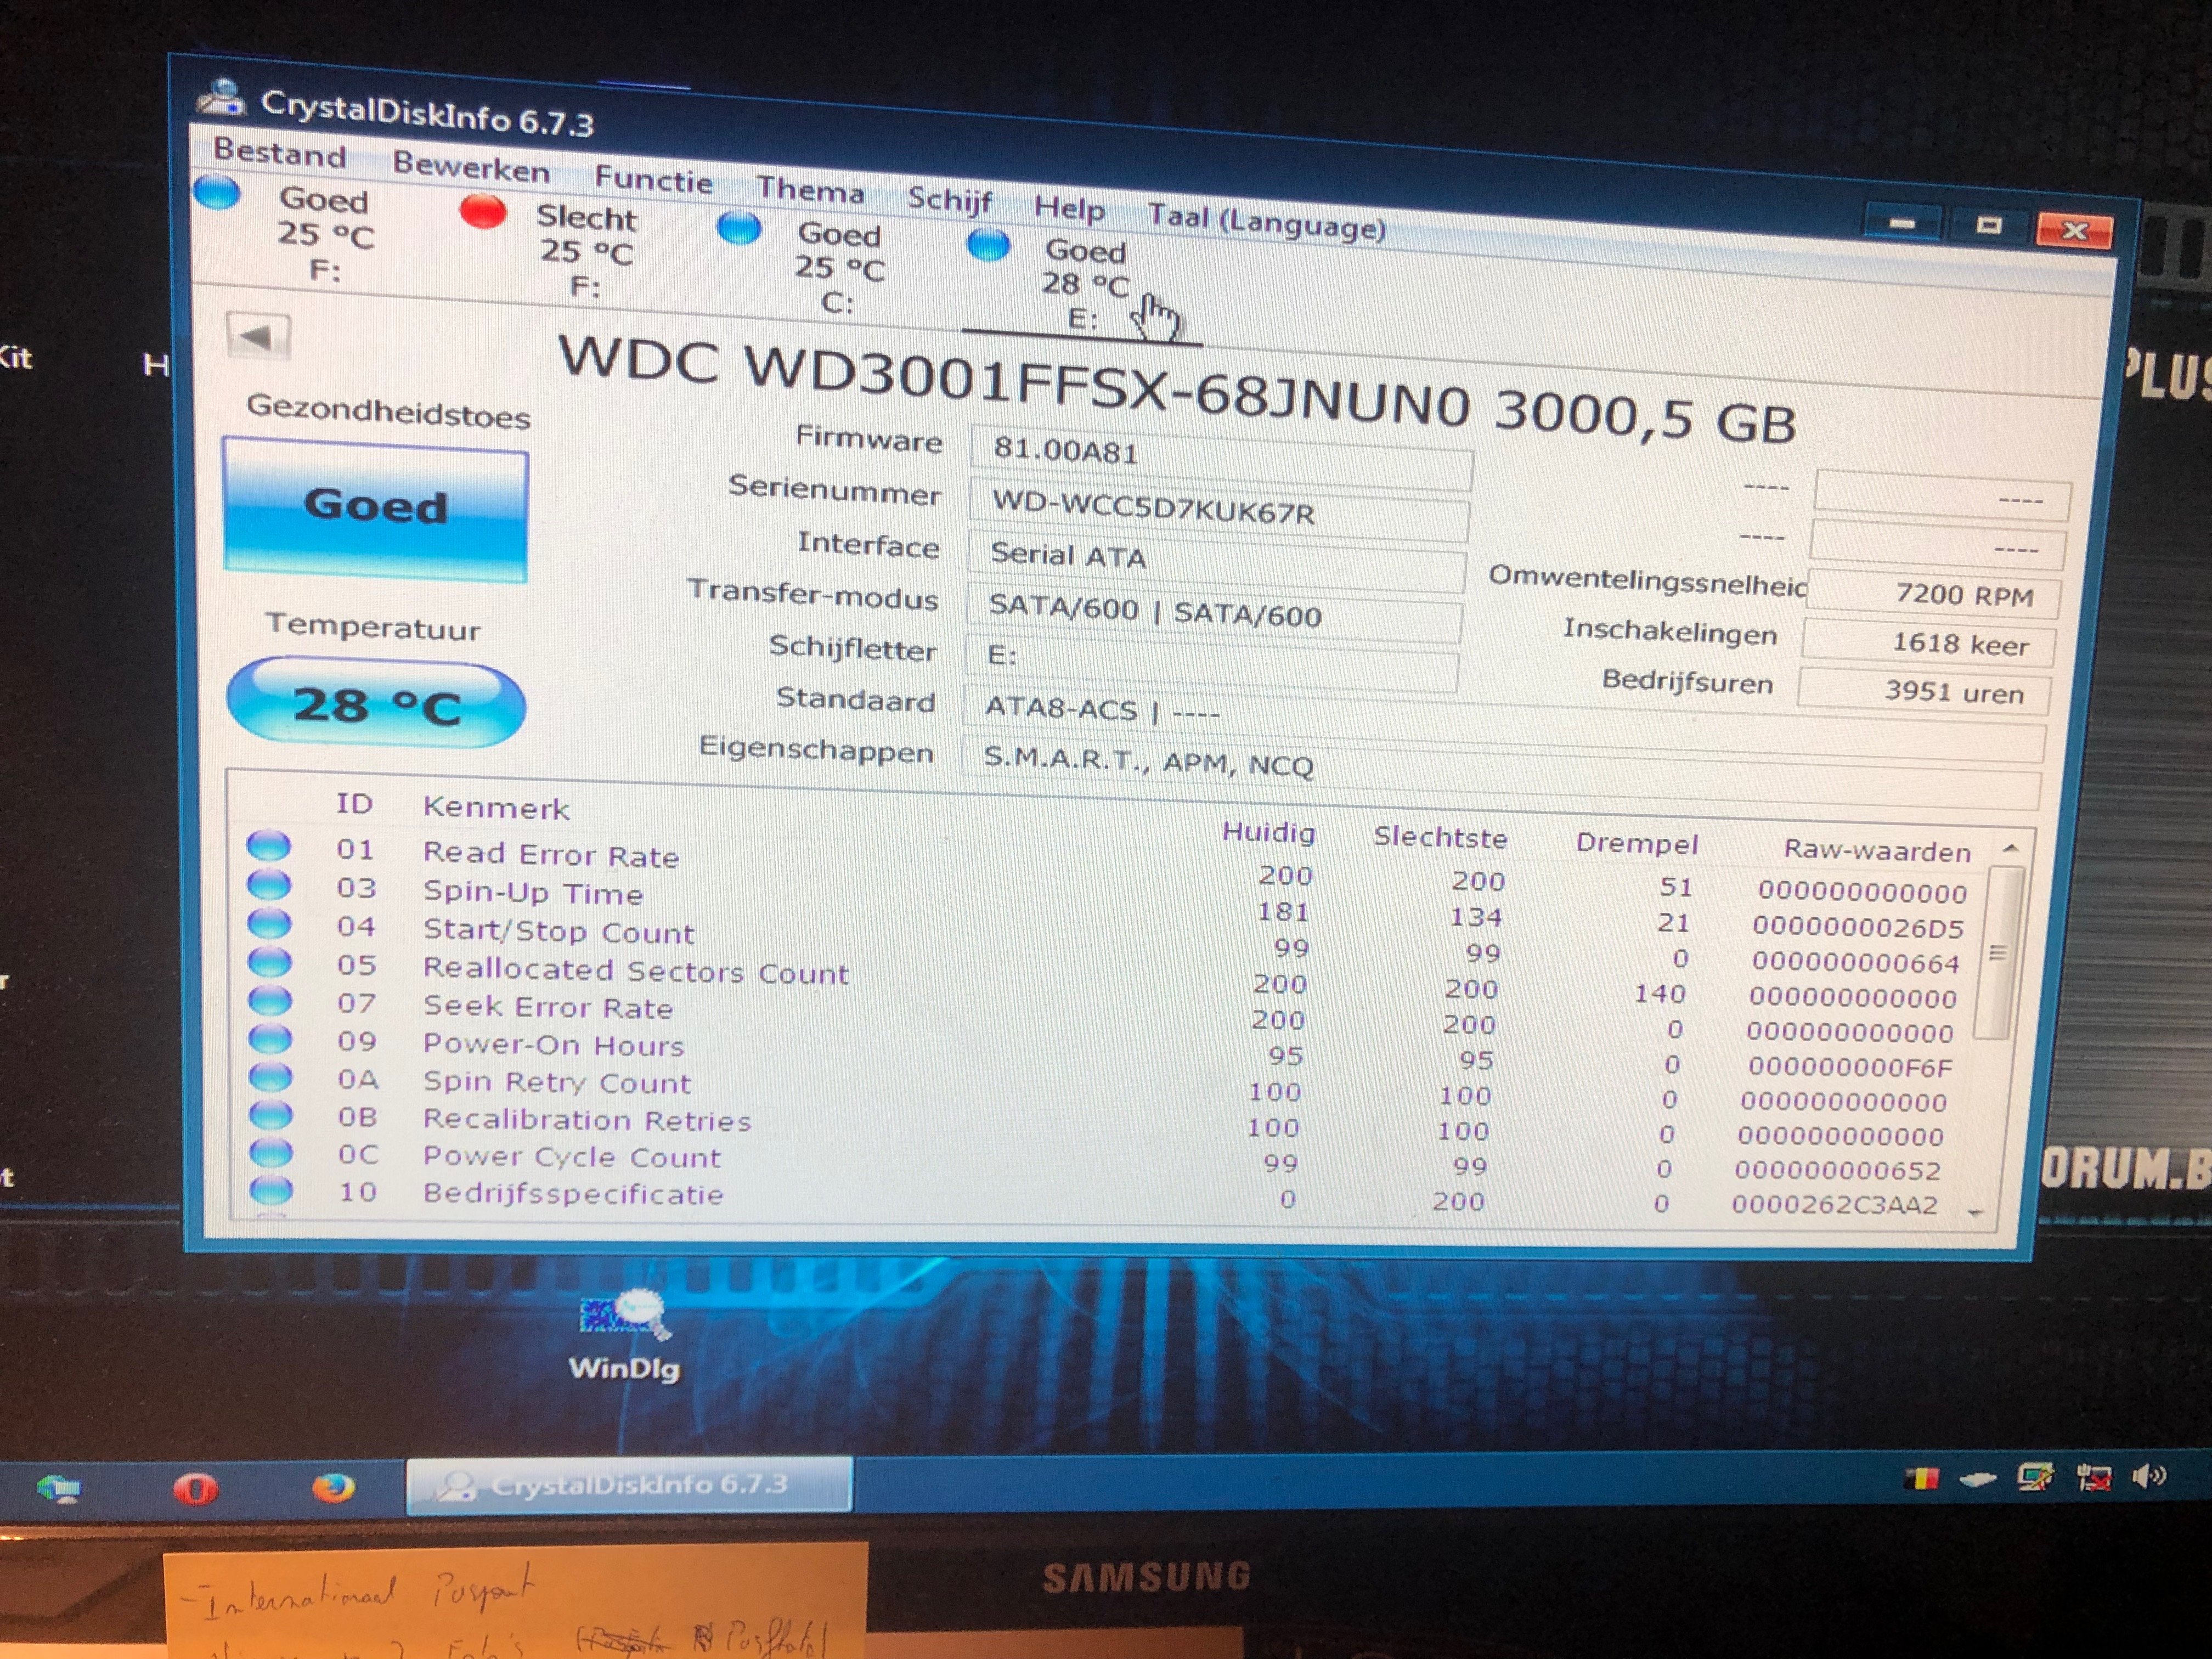Click raw value 000000000F6F
The image size is (2212, 1659).
pos(1850,1067)
